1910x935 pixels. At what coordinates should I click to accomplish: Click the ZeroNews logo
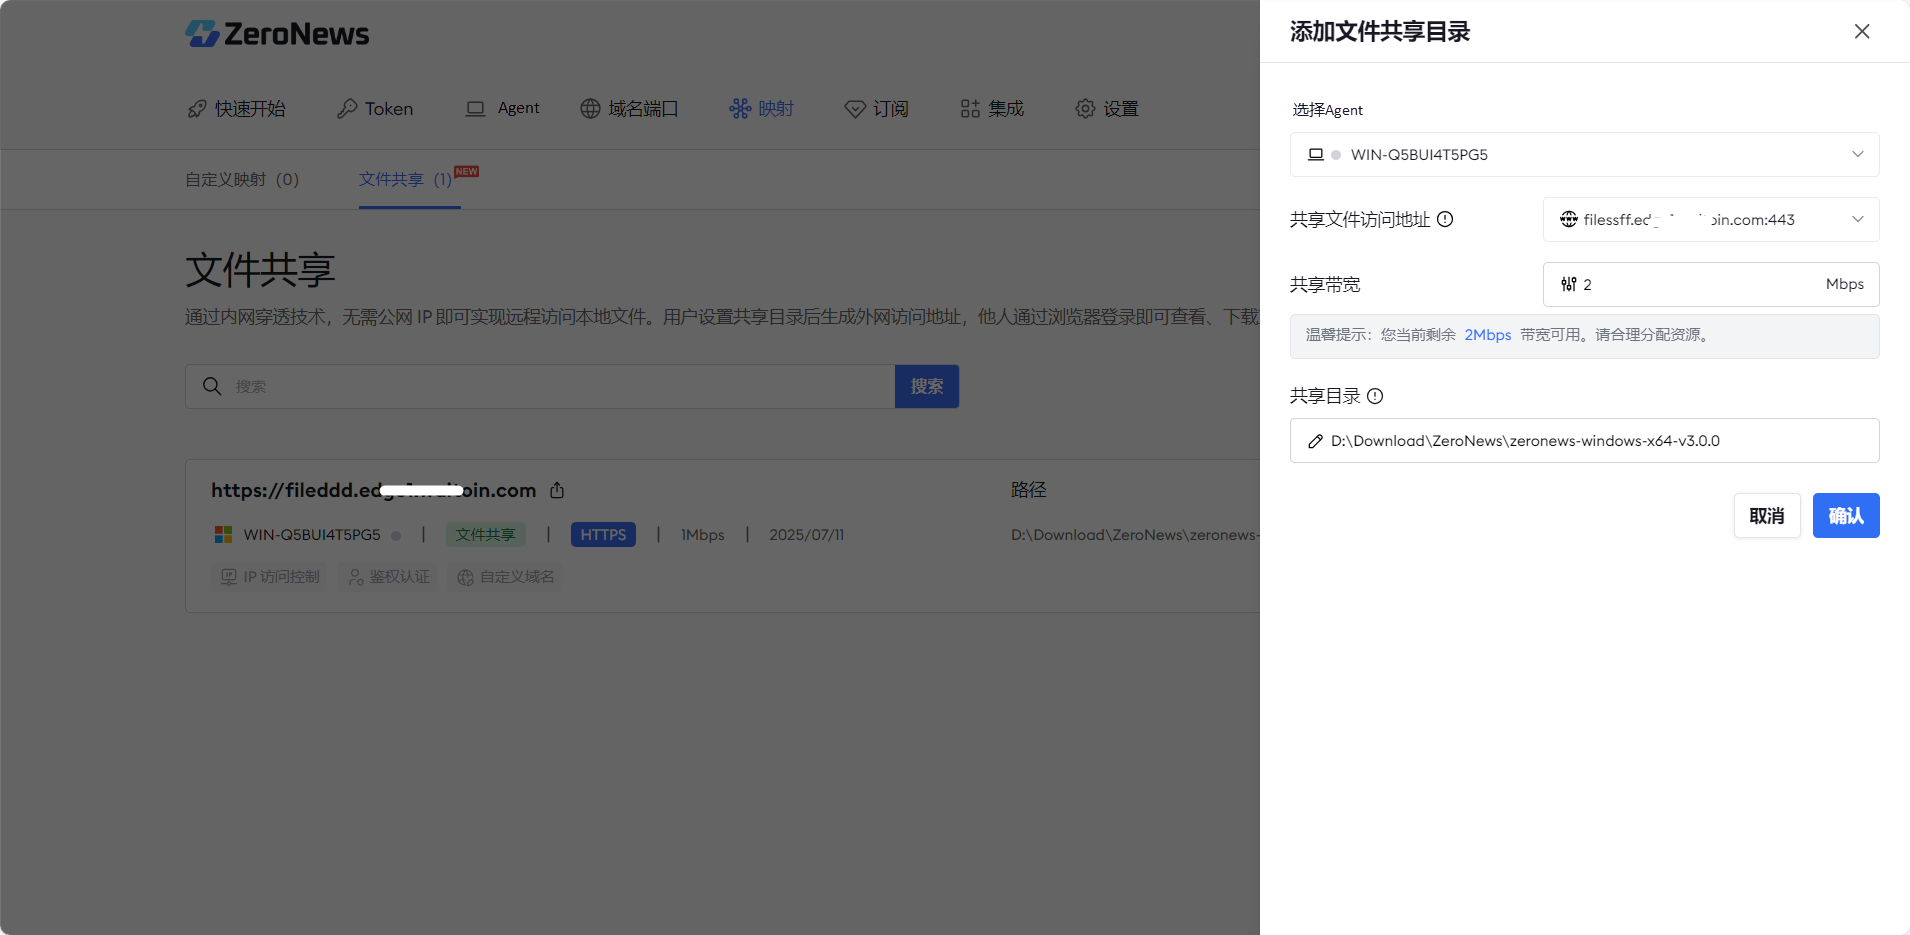[x=277, y=34]
